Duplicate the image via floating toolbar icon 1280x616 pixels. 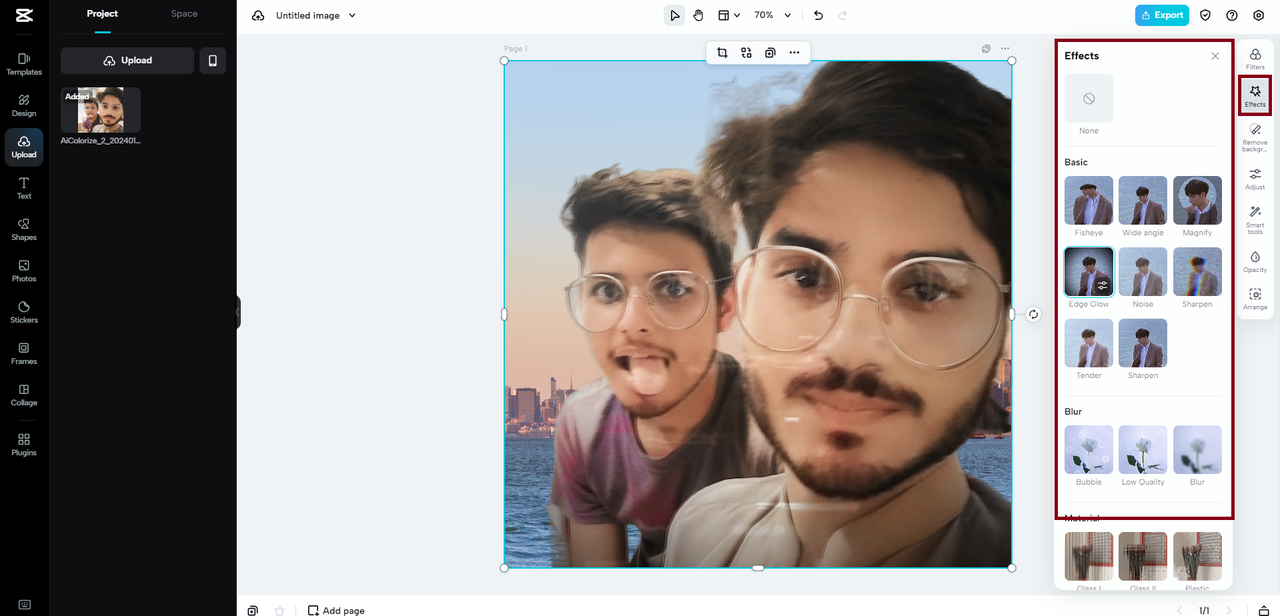point(770,52)
